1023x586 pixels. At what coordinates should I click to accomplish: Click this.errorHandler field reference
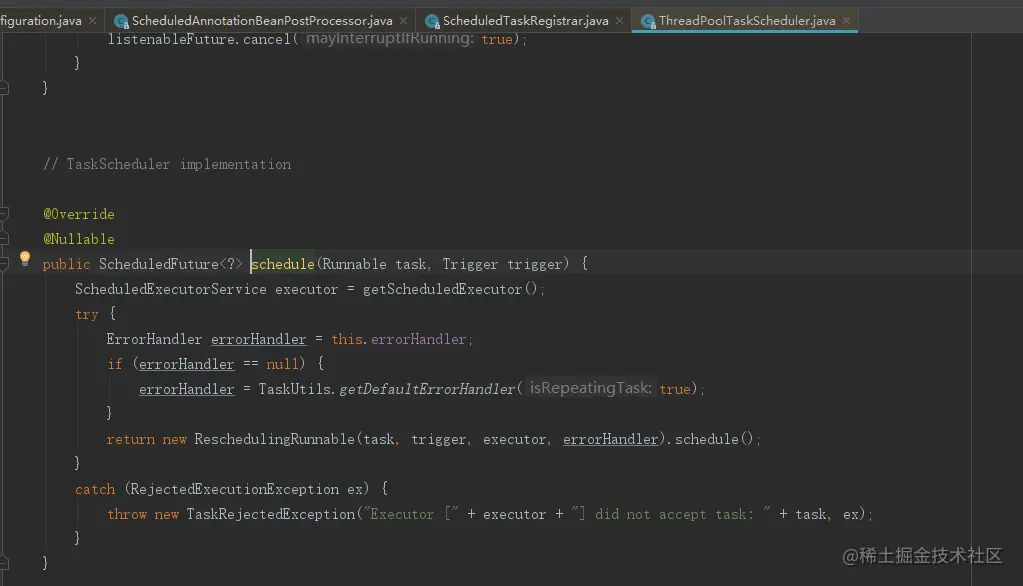tap(399, 339)
